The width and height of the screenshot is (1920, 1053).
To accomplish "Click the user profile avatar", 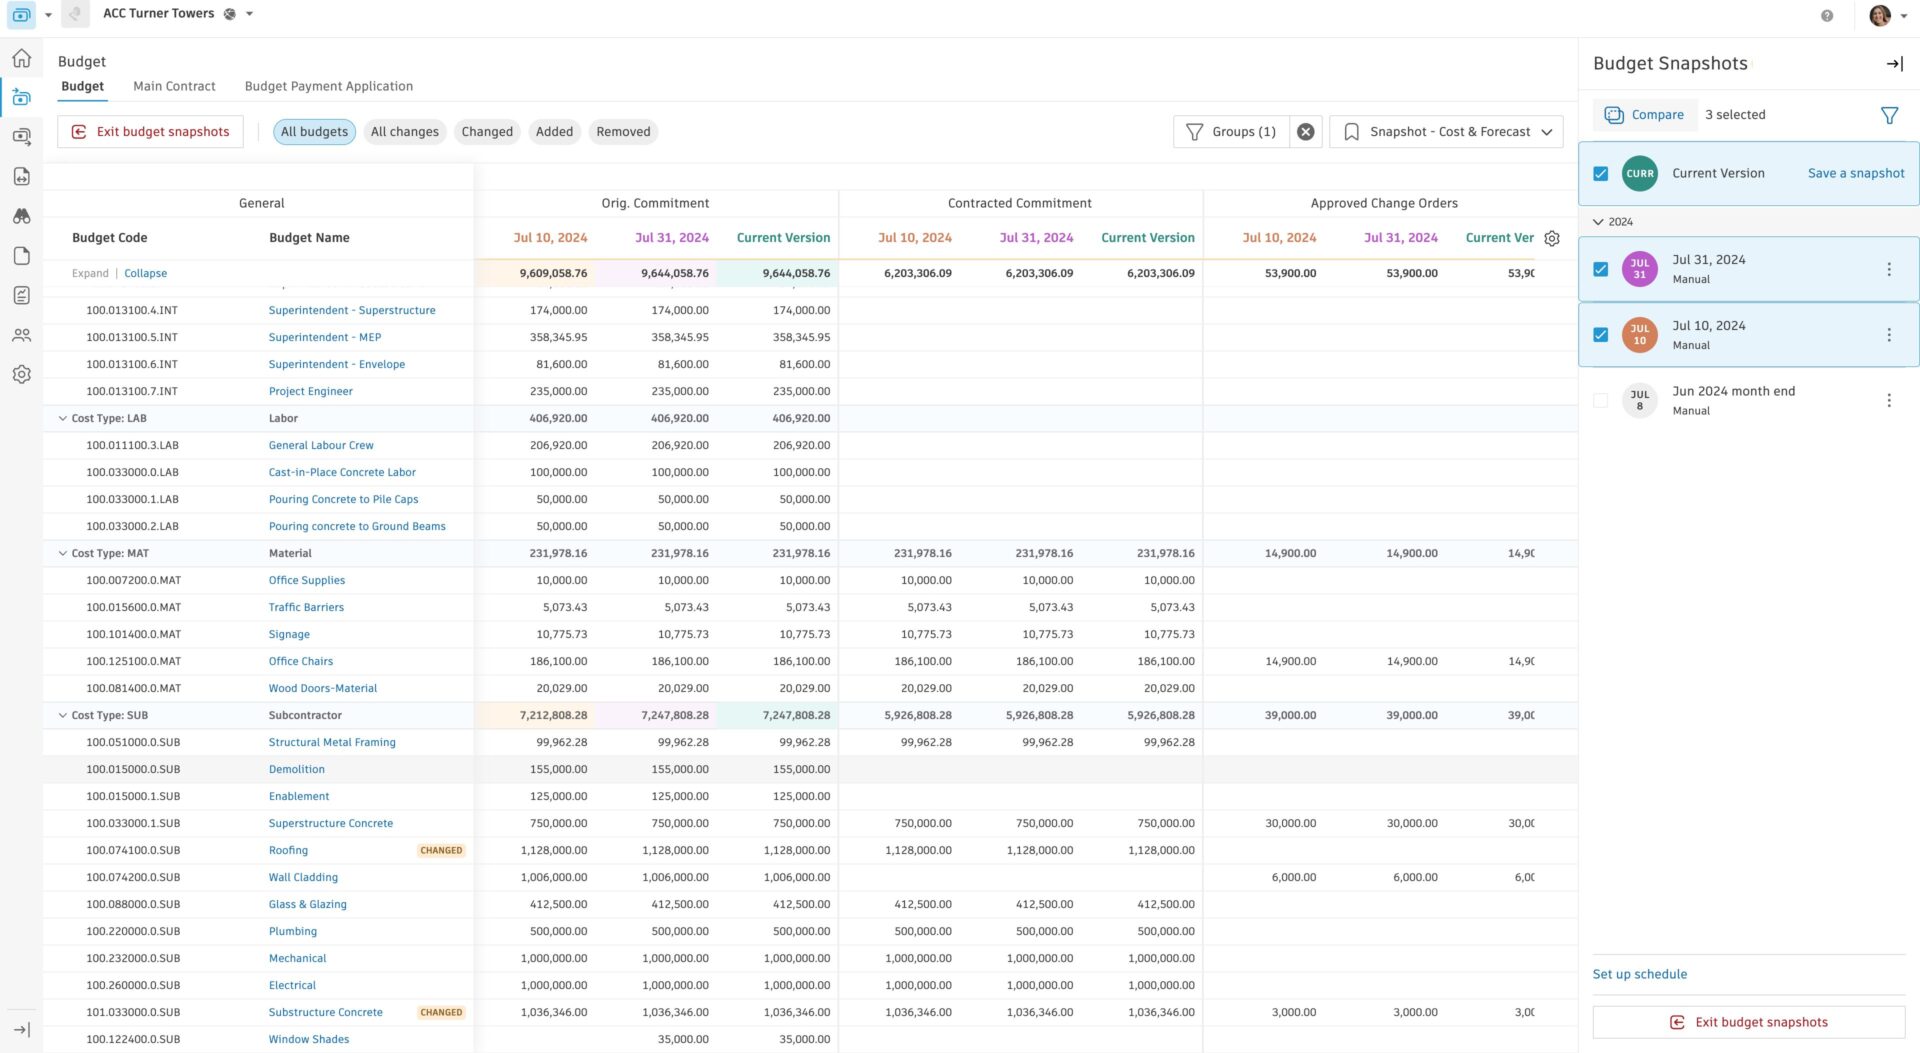I will [1879, 15].
